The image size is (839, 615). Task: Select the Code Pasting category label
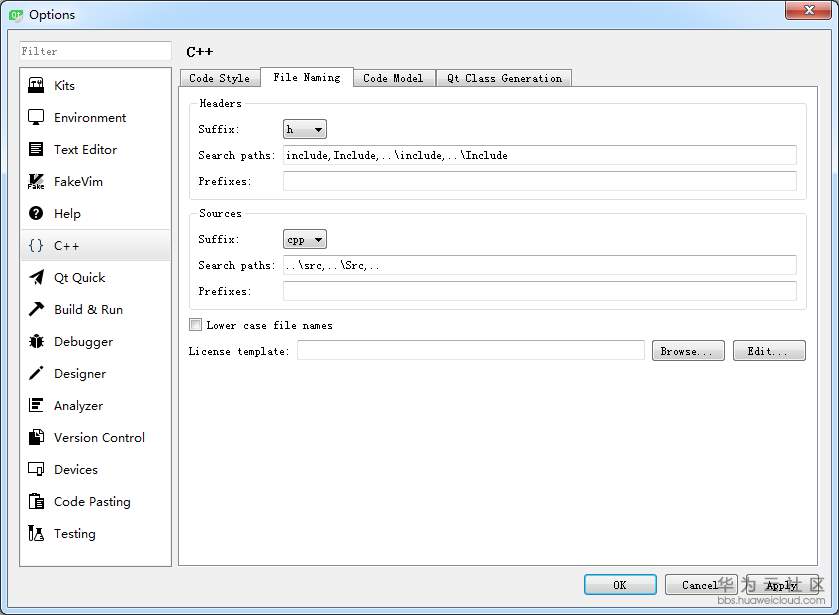point(92,502)
